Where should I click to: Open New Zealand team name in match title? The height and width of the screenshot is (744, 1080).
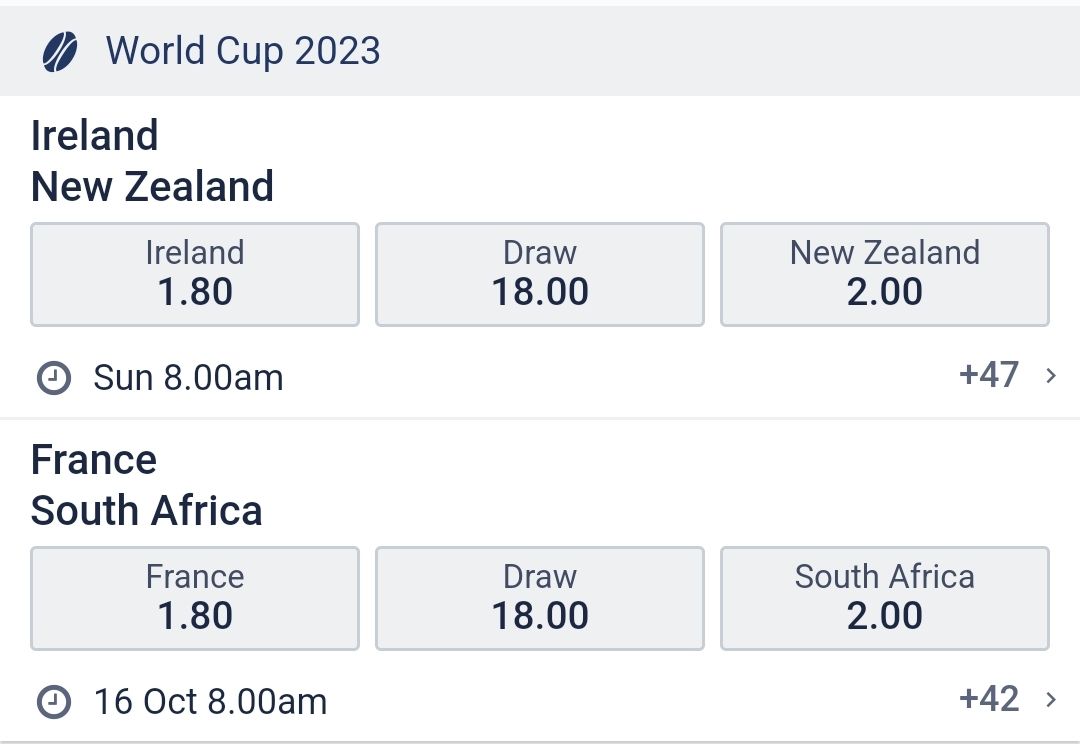point(152,186)
